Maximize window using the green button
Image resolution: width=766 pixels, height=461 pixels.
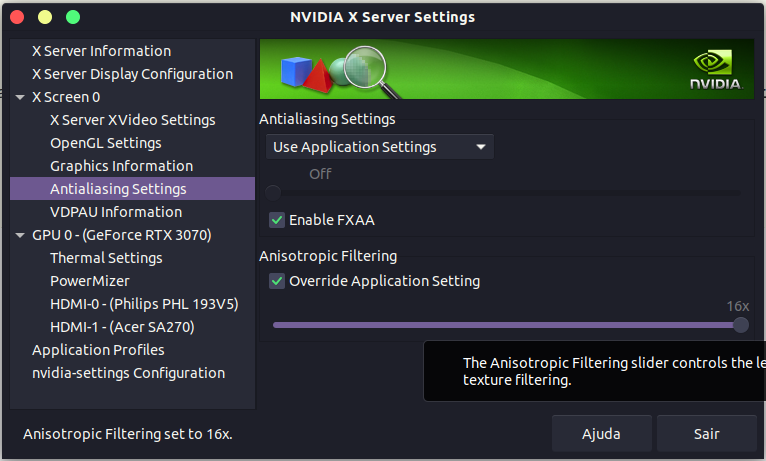(x=73, y=17)
